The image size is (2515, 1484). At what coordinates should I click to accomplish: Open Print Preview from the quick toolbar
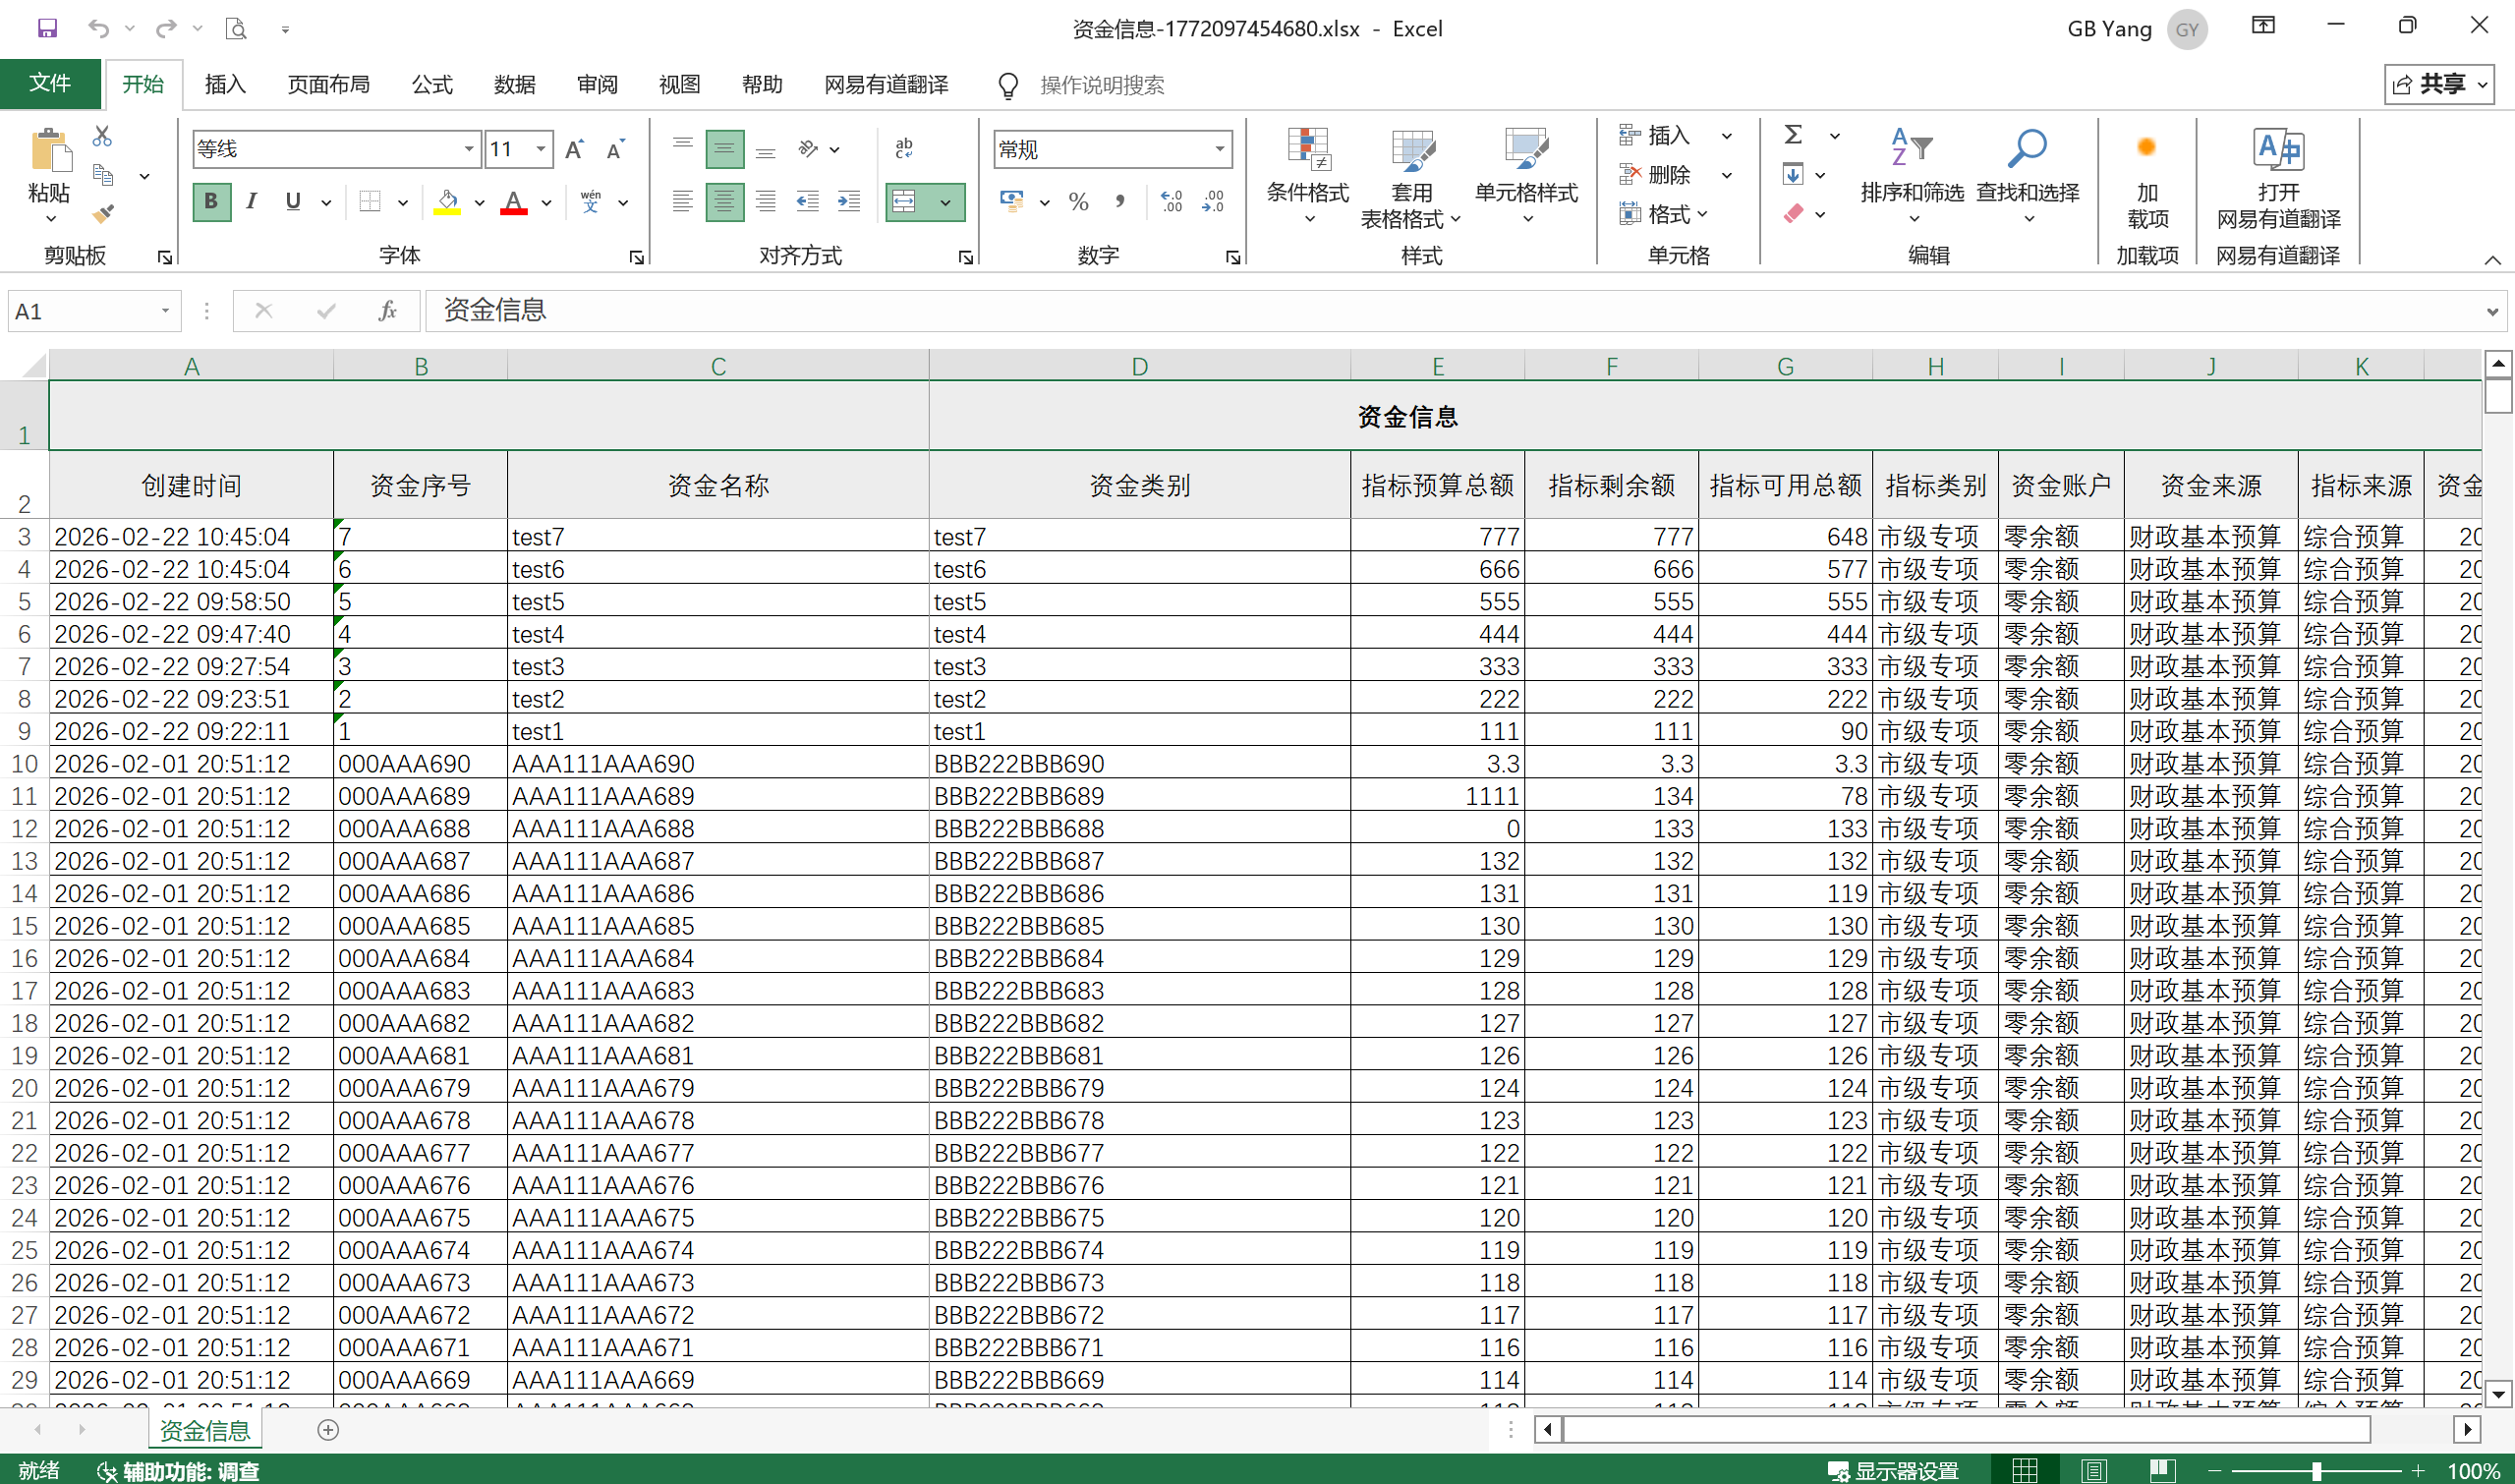(x=236, y=28)
